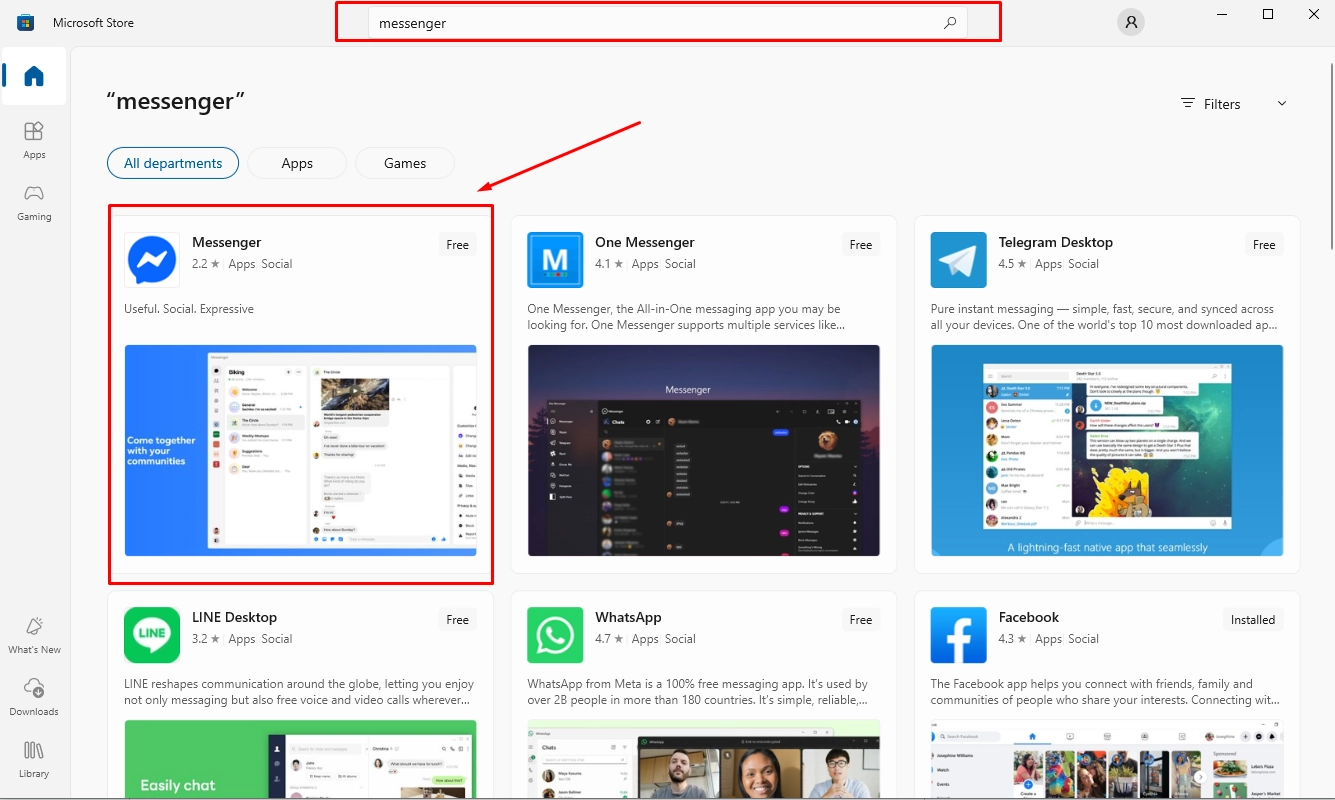Click the LINE Desktop app title

click(x=235, y=617)
